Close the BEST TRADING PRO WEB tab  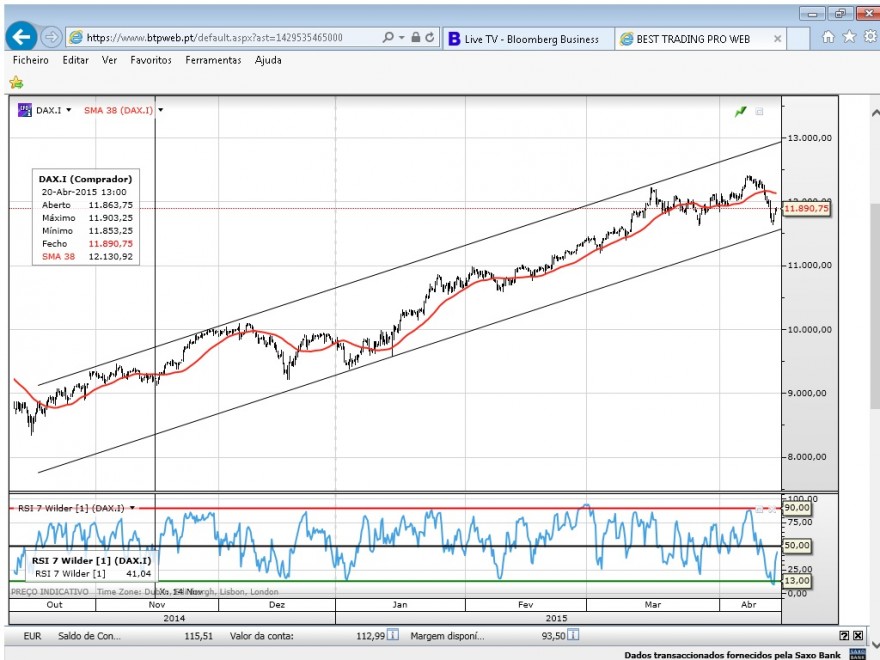[x=777, y=39]
